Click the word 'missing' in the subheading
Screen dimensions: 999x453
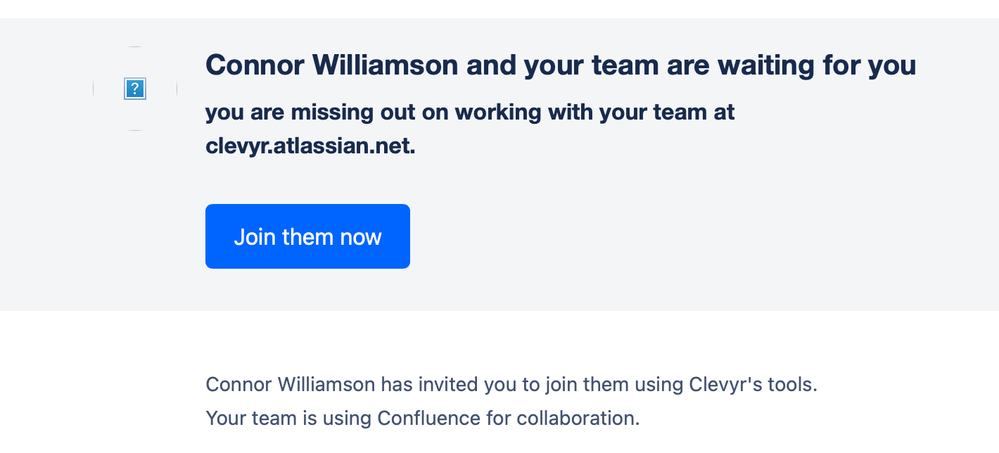click(334, 113)
